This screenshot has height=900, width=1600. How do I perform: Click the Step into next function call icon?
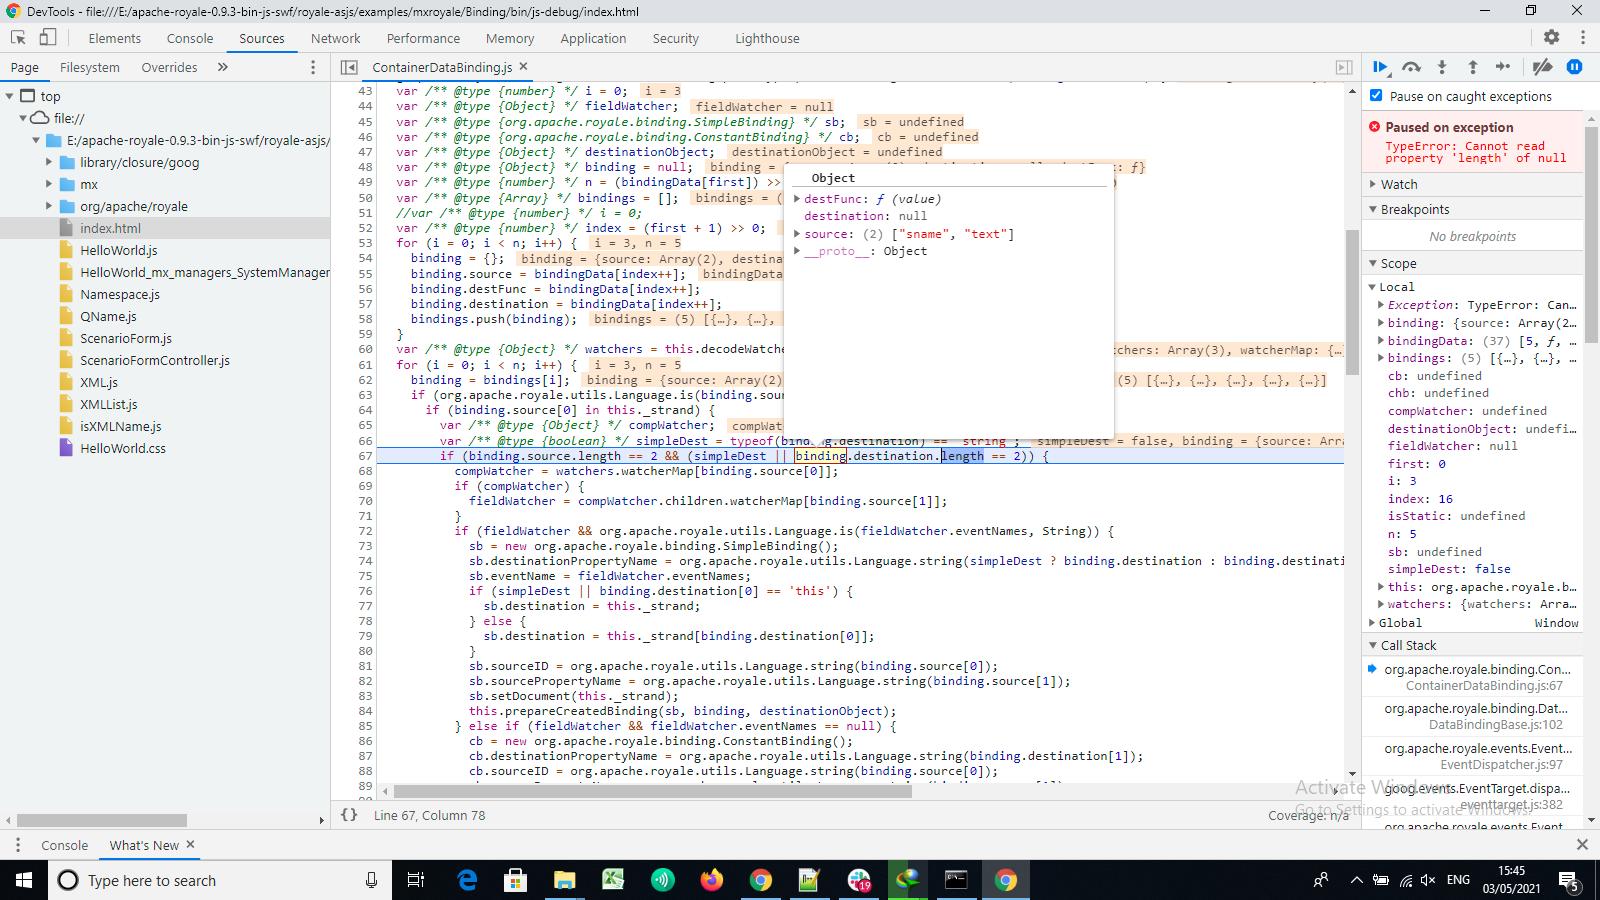coord(1442,67)
